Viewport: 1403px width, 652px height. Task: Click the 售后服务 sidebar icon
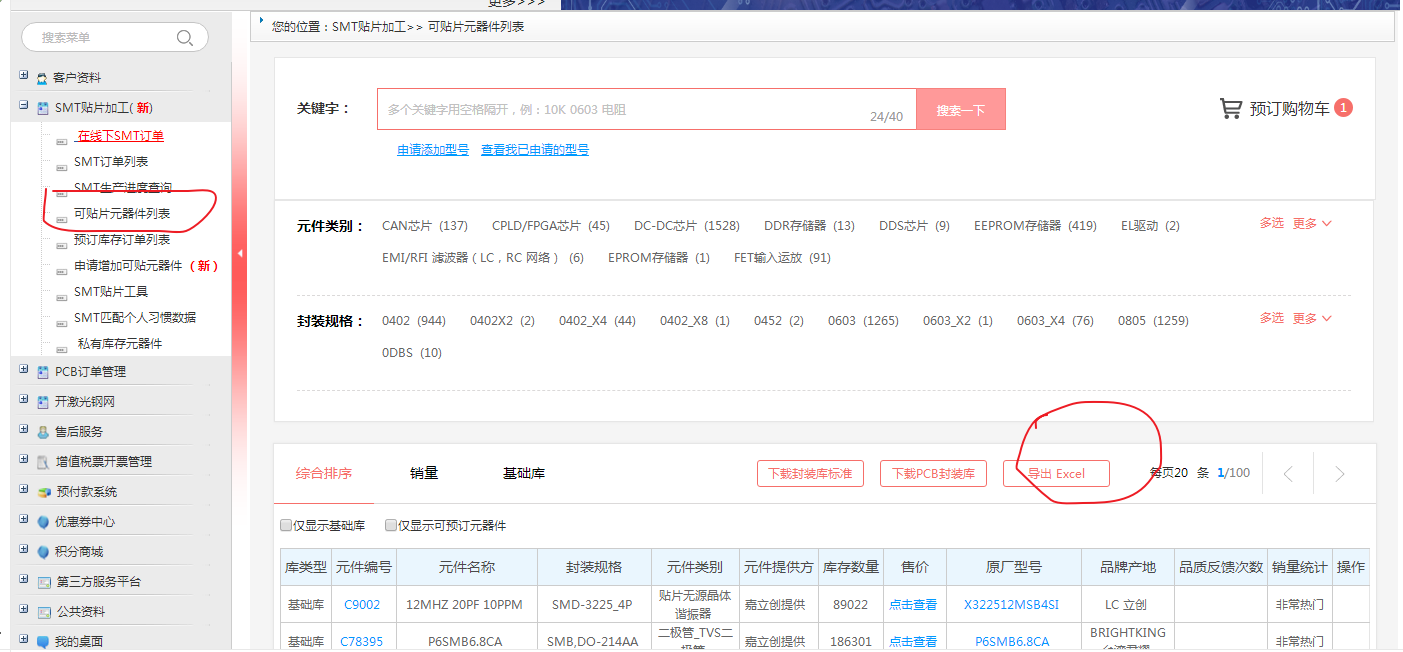point(42,432)
